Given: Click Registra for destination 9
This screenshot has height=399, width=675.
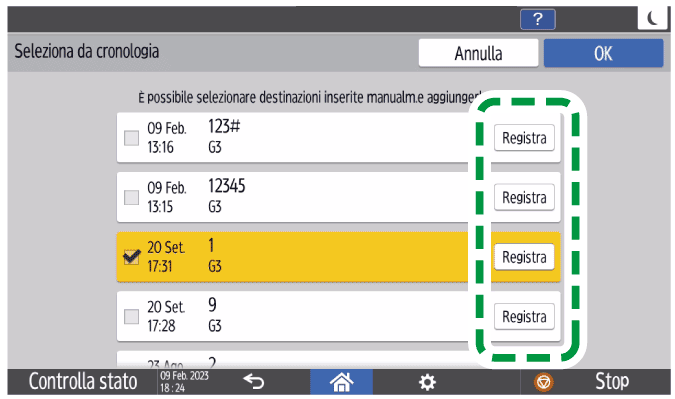Looking at the screenshot, I should click(x=524, y=316).
